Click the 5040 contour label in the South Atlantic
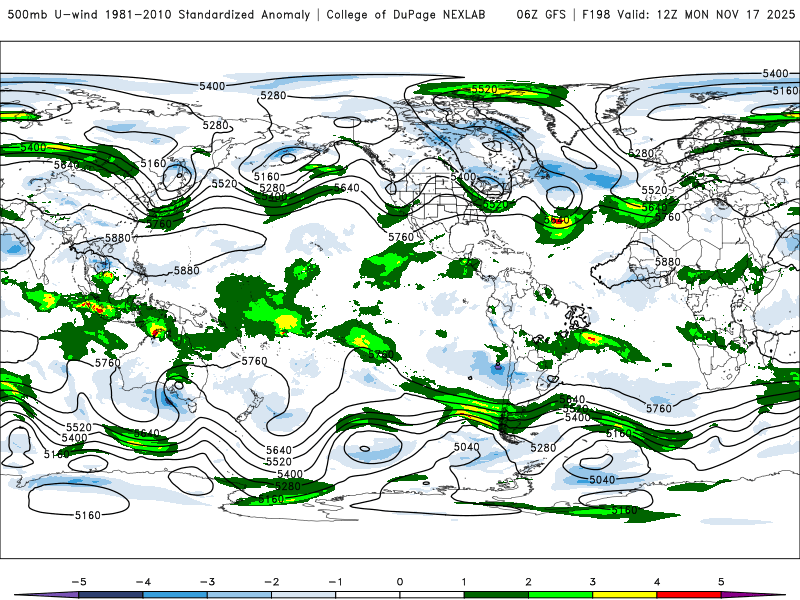The image size is (800, 600). (602, 480)
